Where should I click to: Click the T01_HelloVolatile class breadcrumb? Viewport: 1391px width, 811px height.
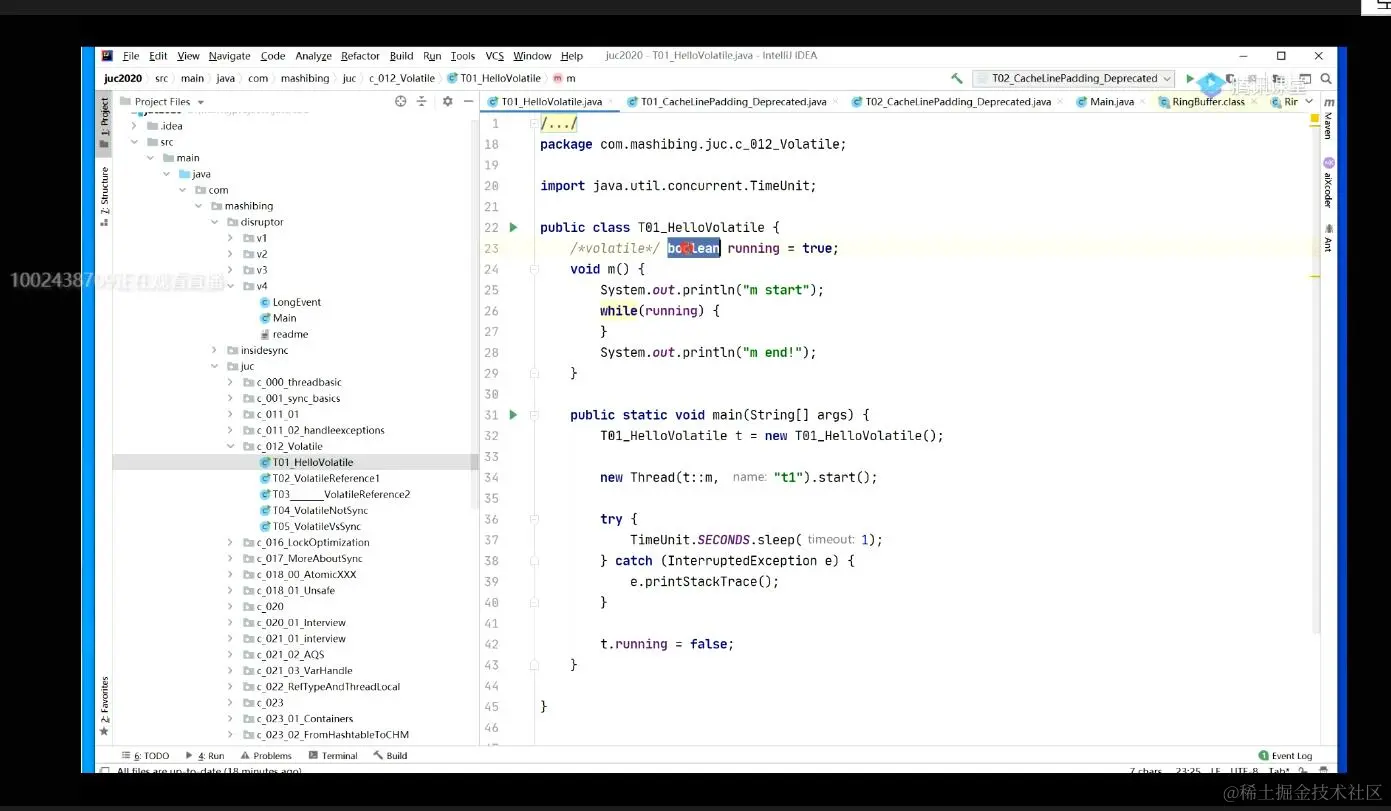495,78
